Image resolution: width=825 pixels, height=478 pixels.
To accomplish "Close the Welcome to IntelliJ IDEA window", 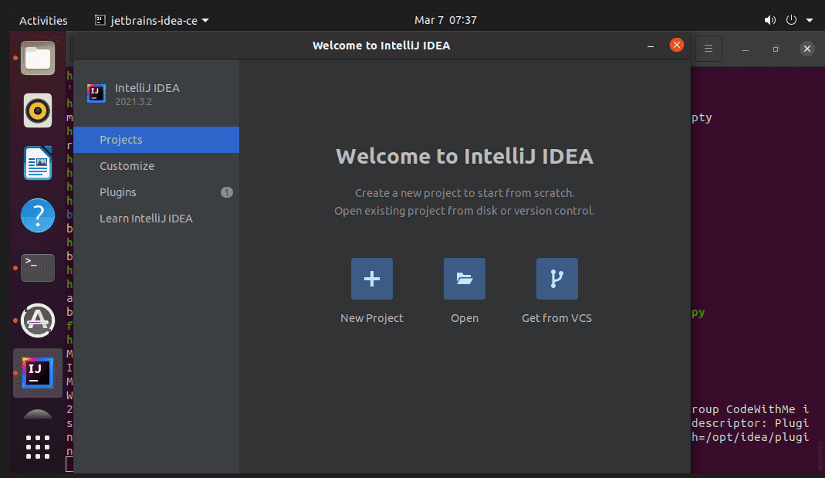I will (677, 45).
